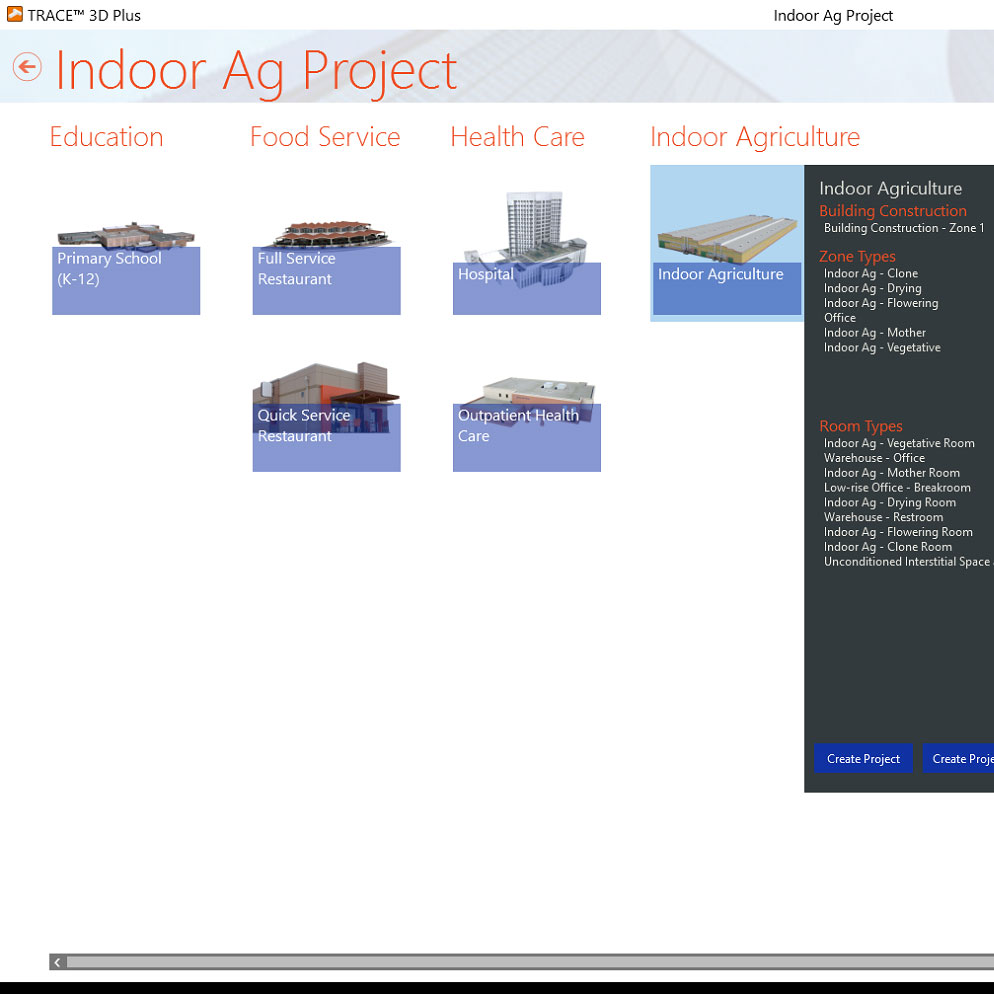Select Building Construction - Zone 1
Viewport: 994px width, 994px height.
903,227
